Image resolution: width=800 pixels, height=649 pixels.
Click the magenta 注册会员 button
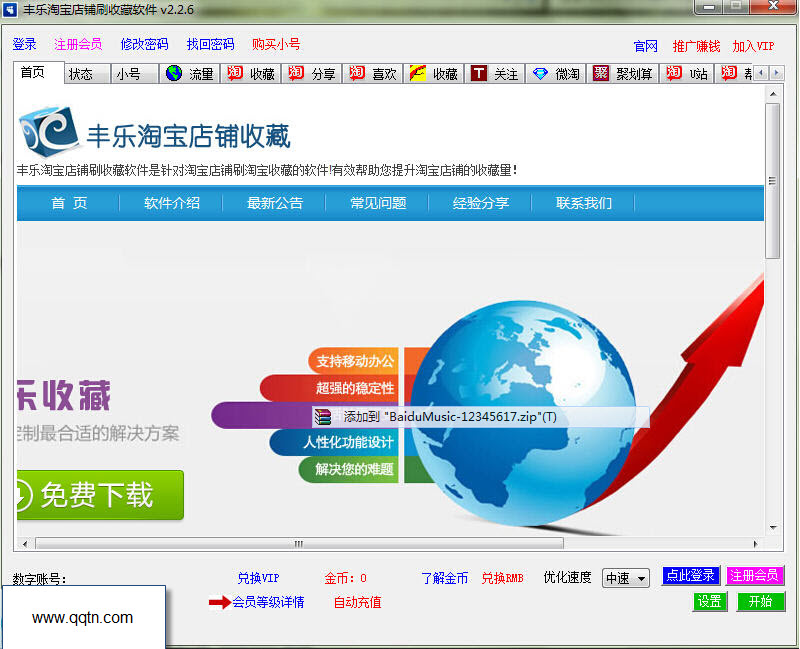coord(754,576)
